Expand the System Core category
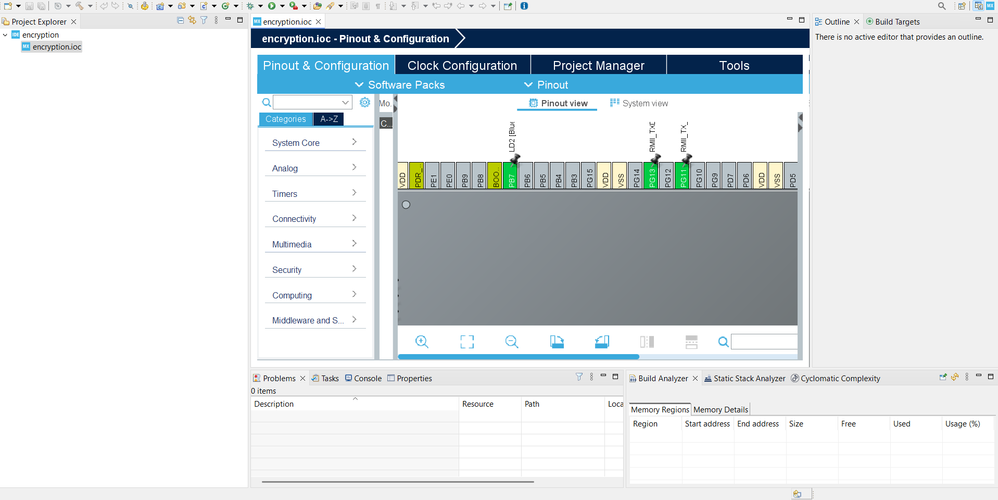This screenshot has height=500, width=998. point(315,142)
